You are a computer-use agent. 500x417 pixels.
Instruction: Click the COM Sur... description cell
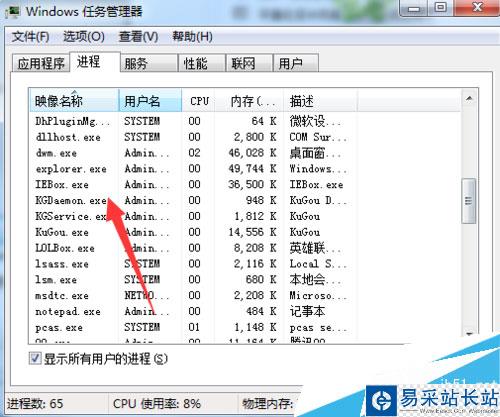coord(318,137)
